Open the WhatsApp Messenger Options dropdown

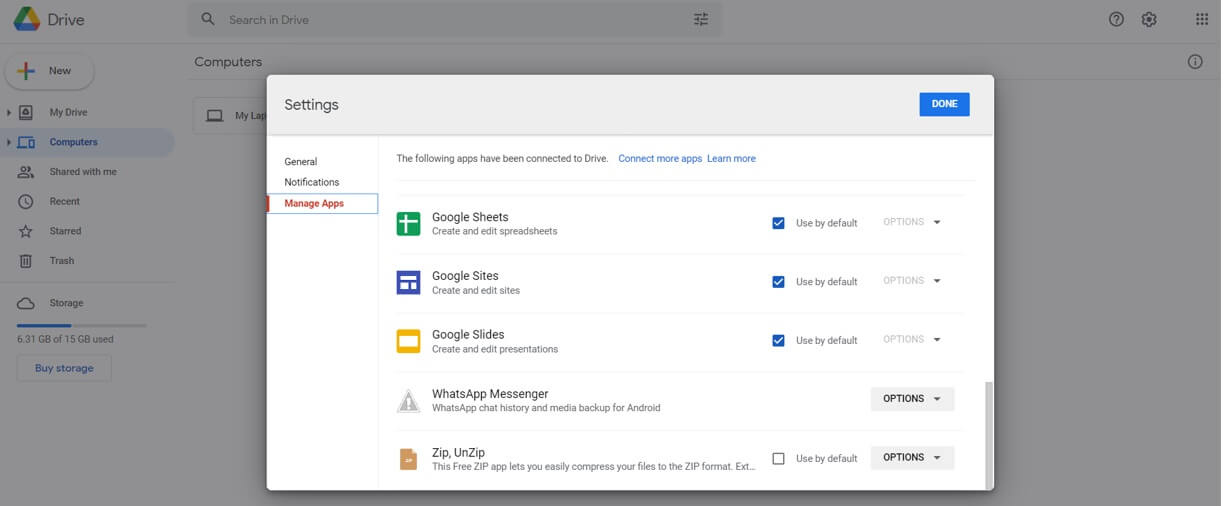[x=912, y=399]
